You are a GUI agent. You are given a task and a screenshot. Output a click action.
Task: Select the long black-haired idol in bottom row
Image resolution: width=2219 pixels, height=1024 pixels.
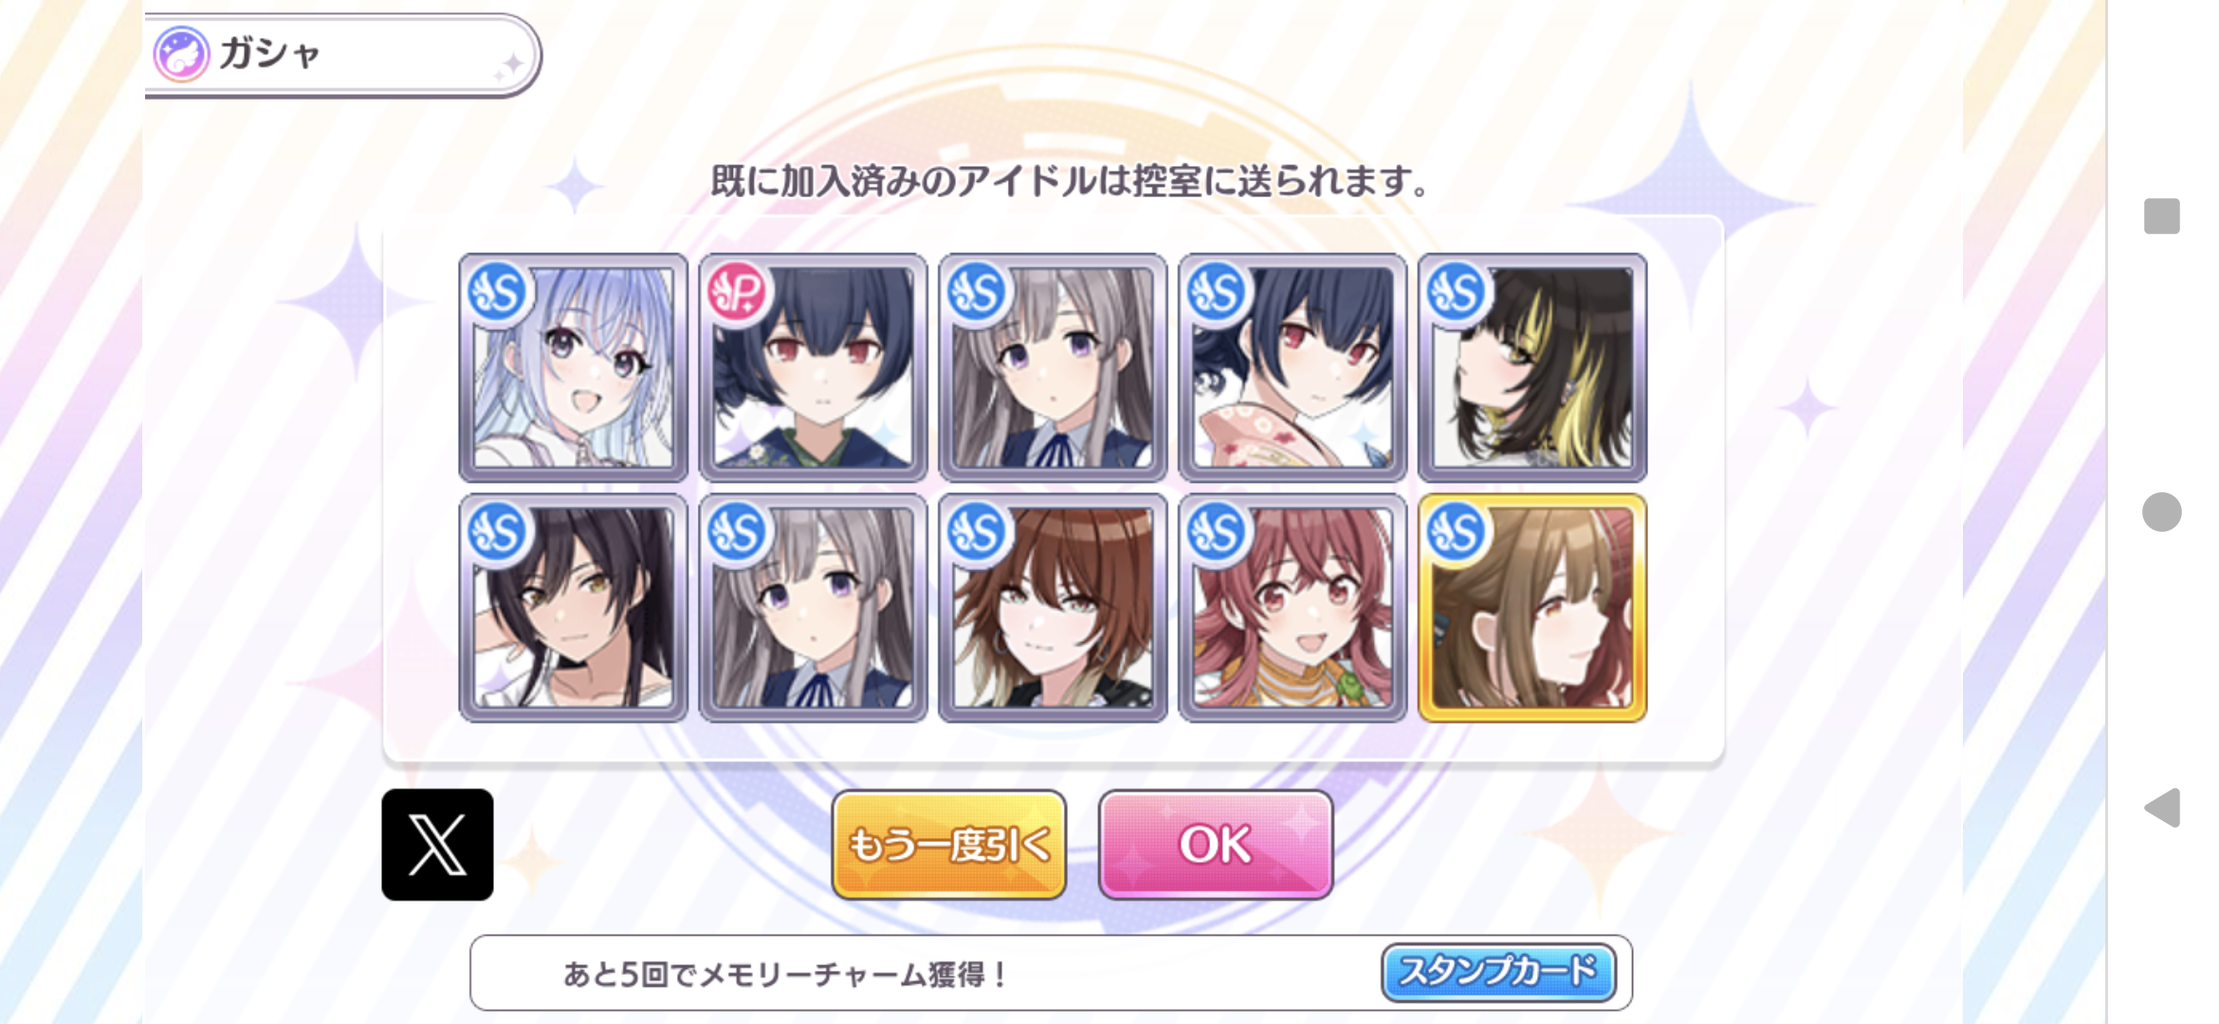pyautogui.click(x=573, y=607)
